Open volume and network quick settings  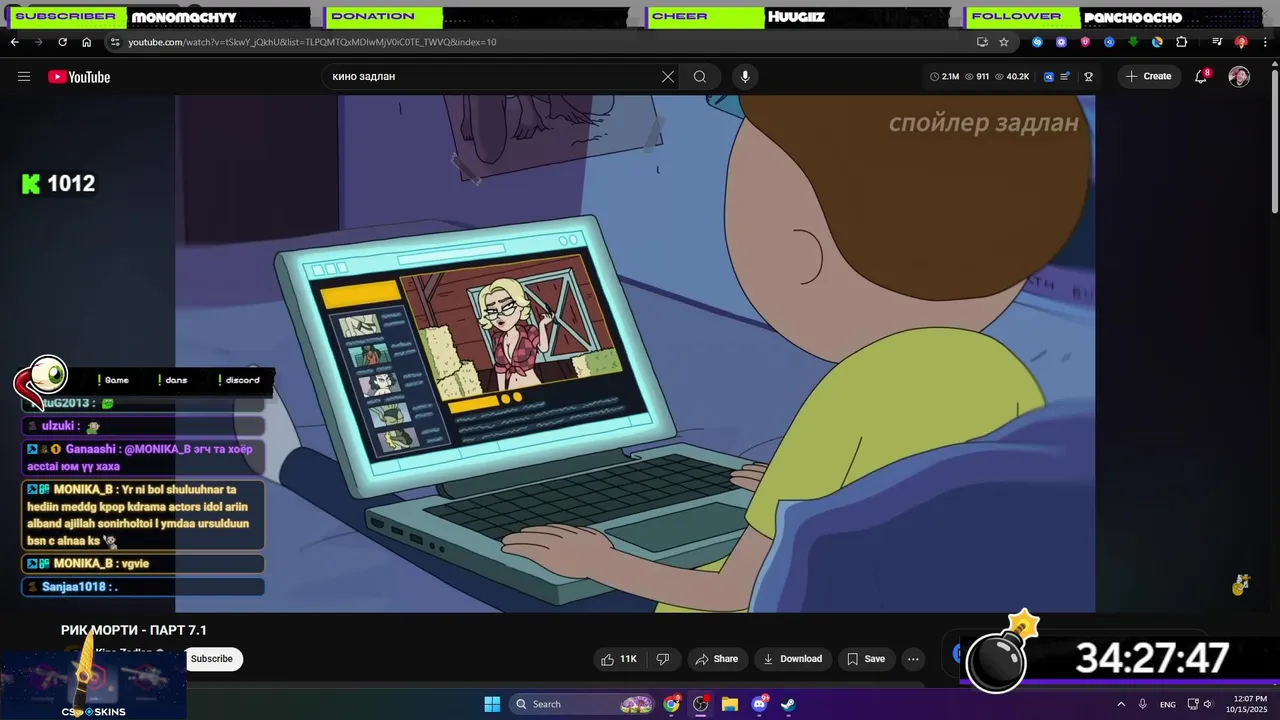1200,704
